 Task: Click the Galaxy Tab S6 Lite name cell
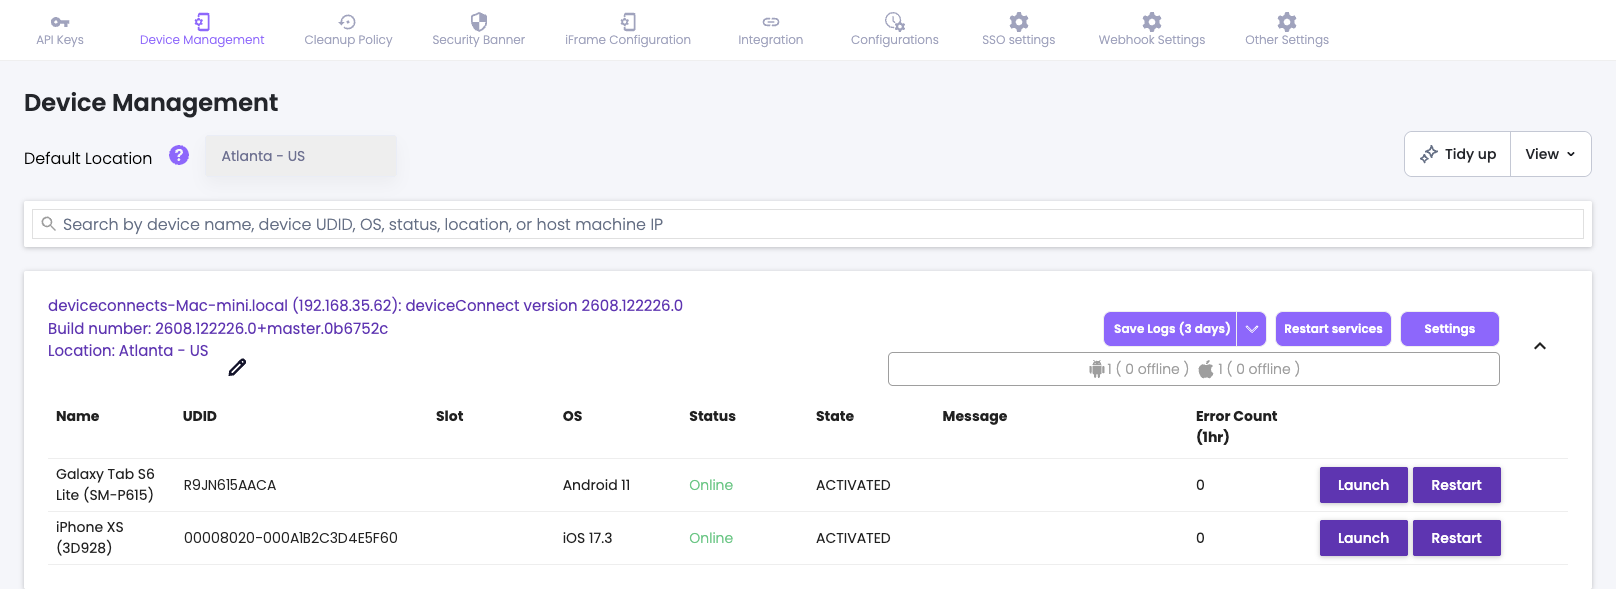coord(105,485)
